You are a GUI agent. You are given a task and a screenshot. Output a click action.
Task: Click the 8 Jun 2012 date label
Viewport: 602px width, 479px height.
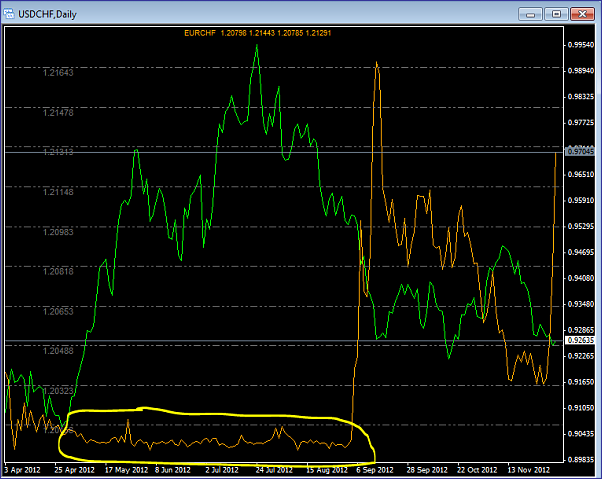tap(173, 470)
